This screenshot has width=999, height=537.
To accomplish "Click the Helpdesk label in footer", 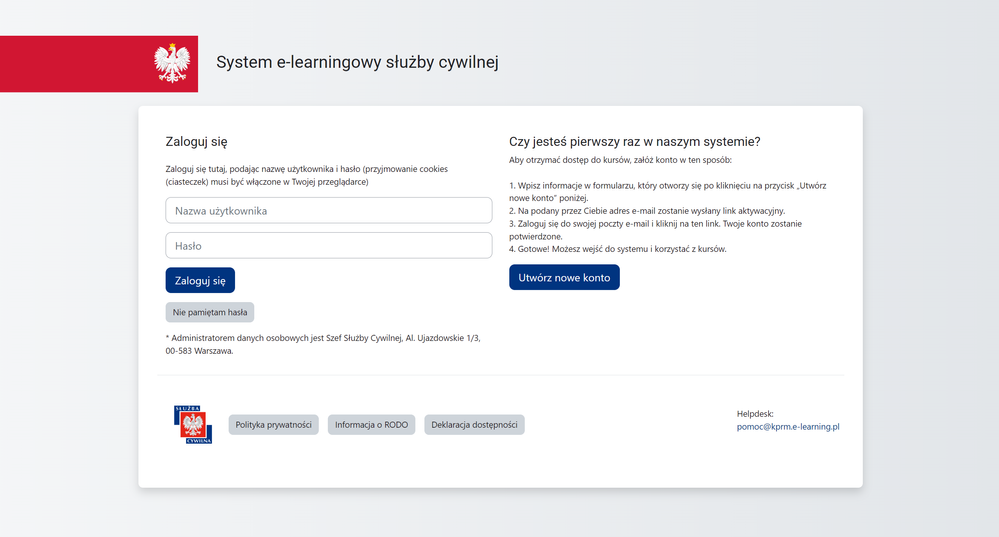I will click(x=755, y=413).
